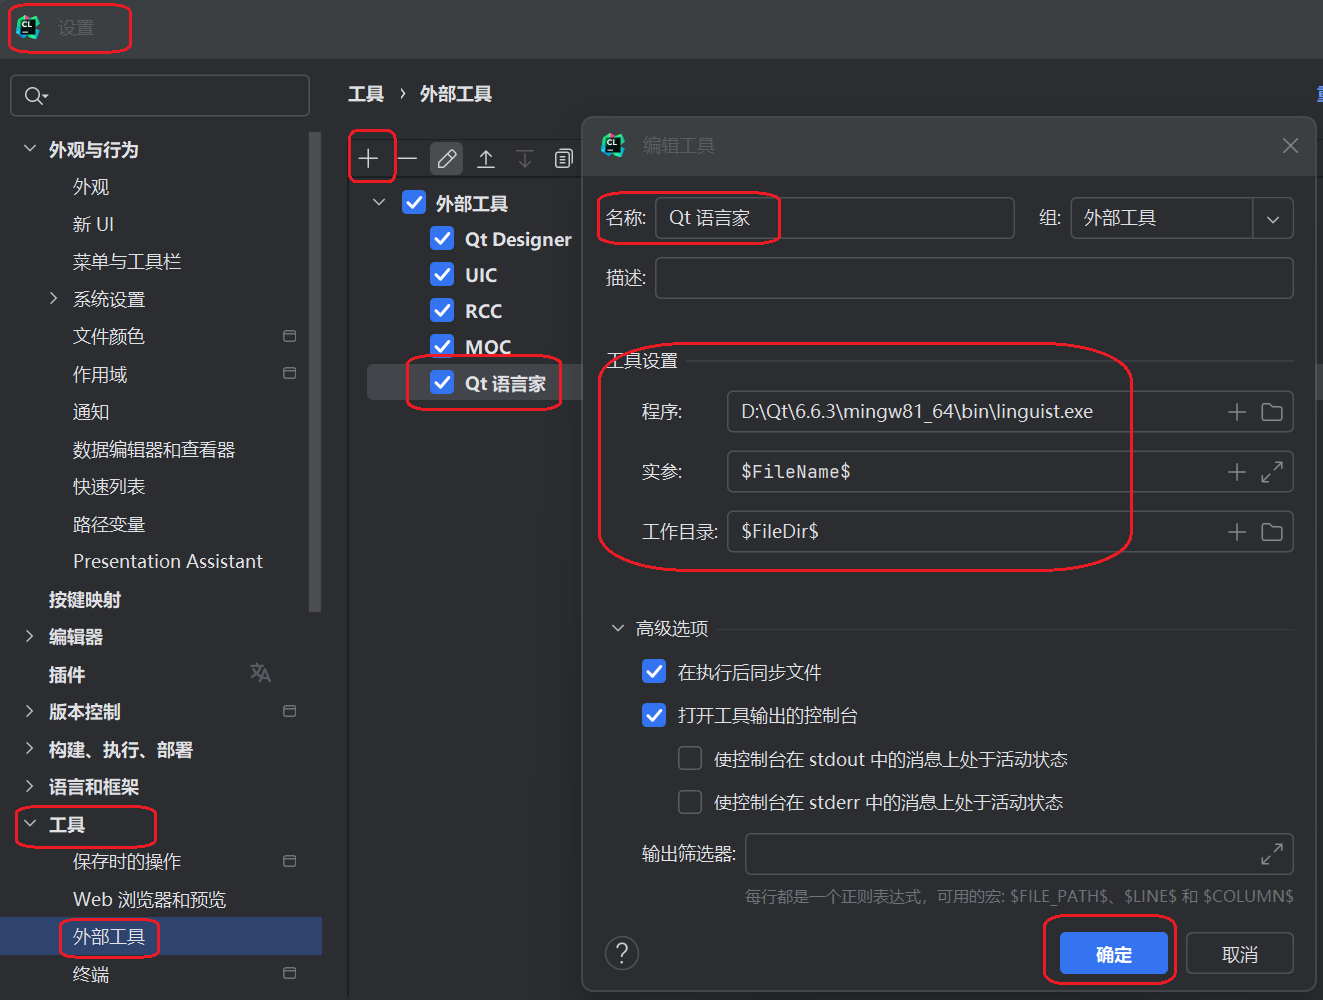The height and width of the screenshot is (1000, 1323).
Task: Click project-level icon beside 终端
Action: (x=290, y=973)
